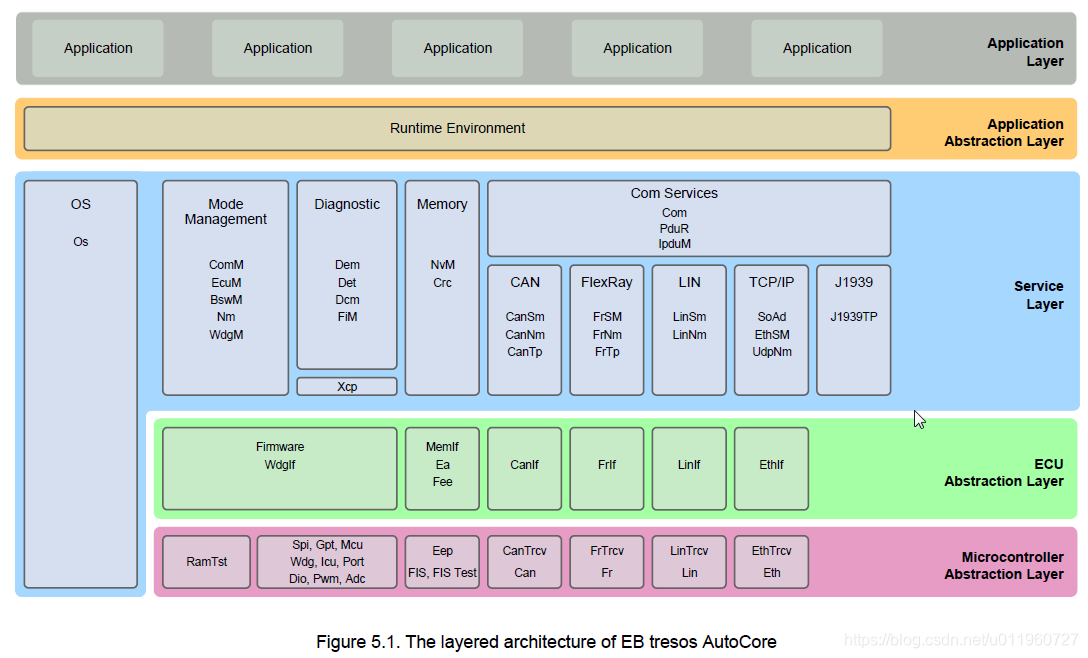Select the ECU Abstraction Layer label
Image resolution: width=1088 pixels, height=658 pixels.
(1003, 473)
